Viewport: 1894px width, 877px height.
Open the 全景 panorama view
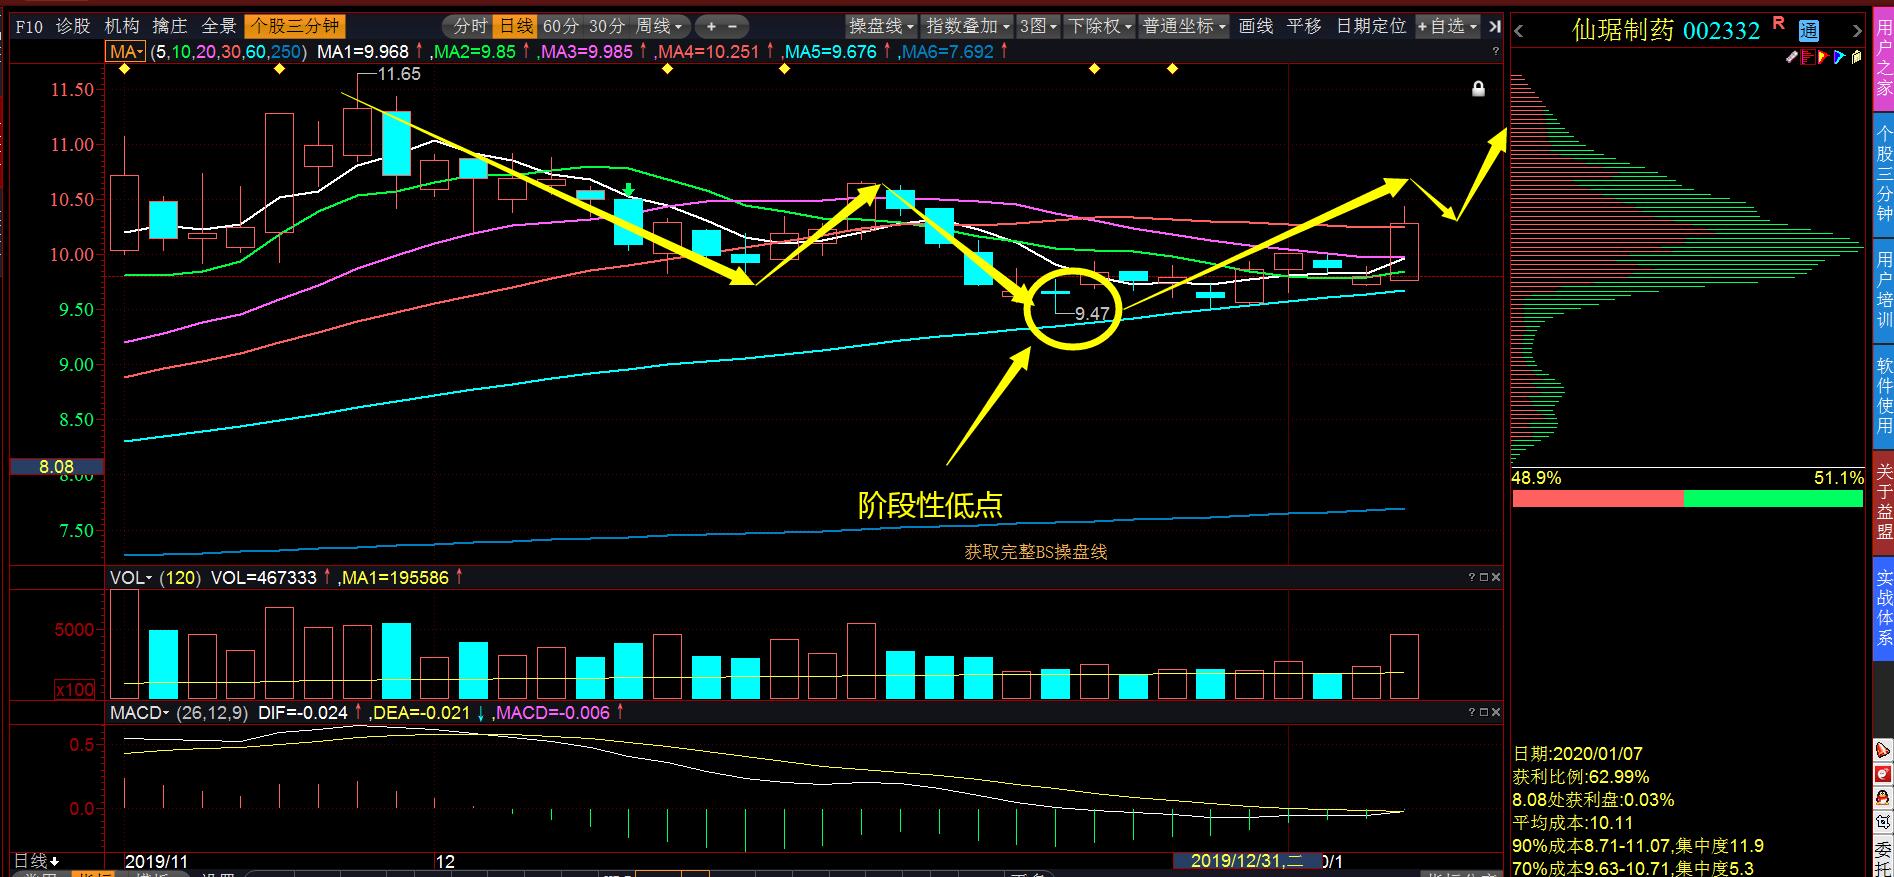[x=219, y=26]
